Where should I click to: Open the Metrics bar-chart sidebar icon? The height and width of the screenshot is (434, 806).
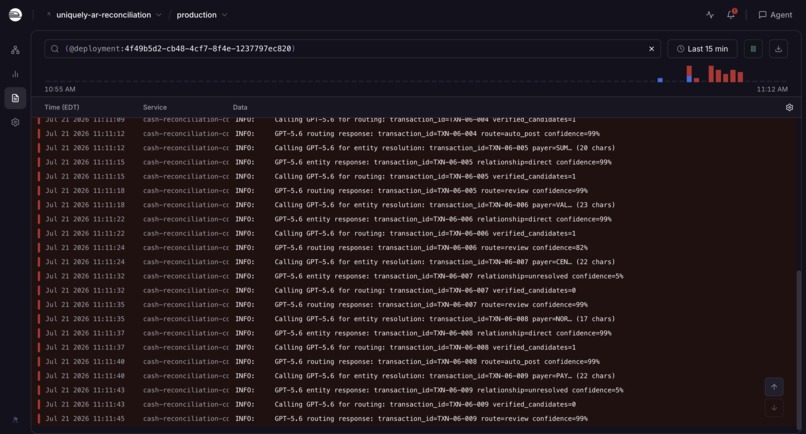15,74
